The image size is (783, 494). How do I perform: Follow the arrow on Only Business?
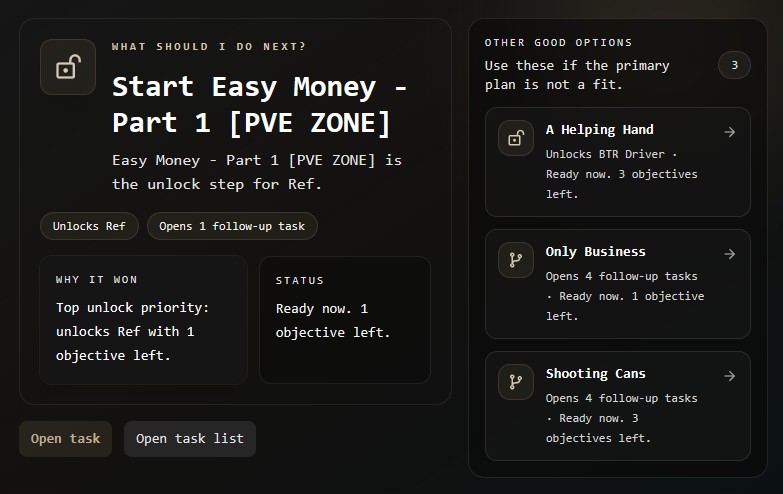tap(730, 254)
